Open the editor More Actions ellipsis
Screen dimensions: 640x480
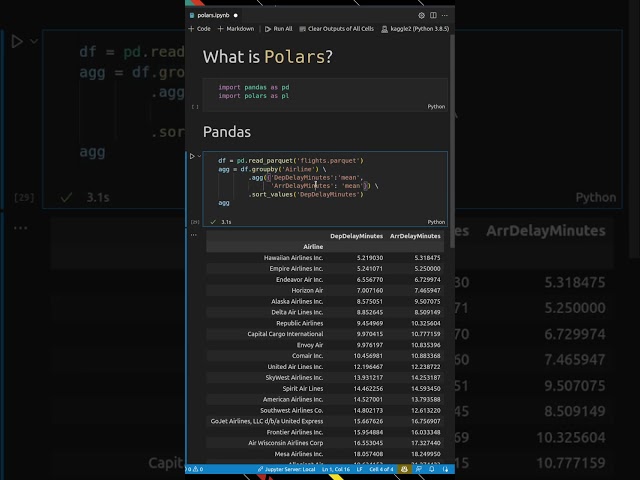pos(444,16)
